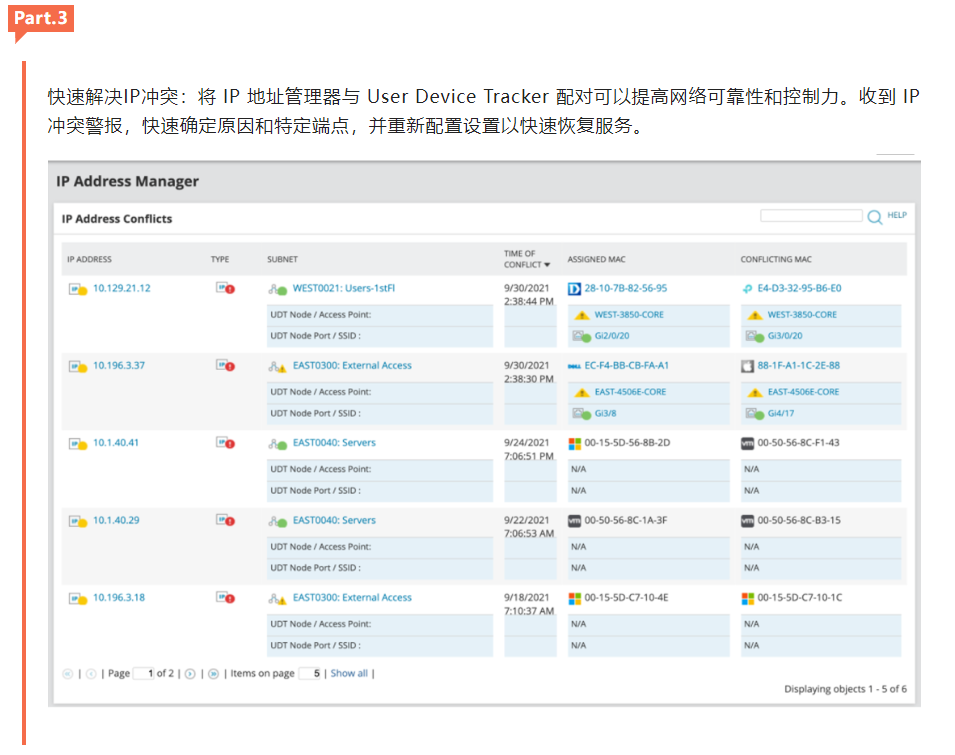Go to first page arrow

pyautogui.click(x=68, y=673)
